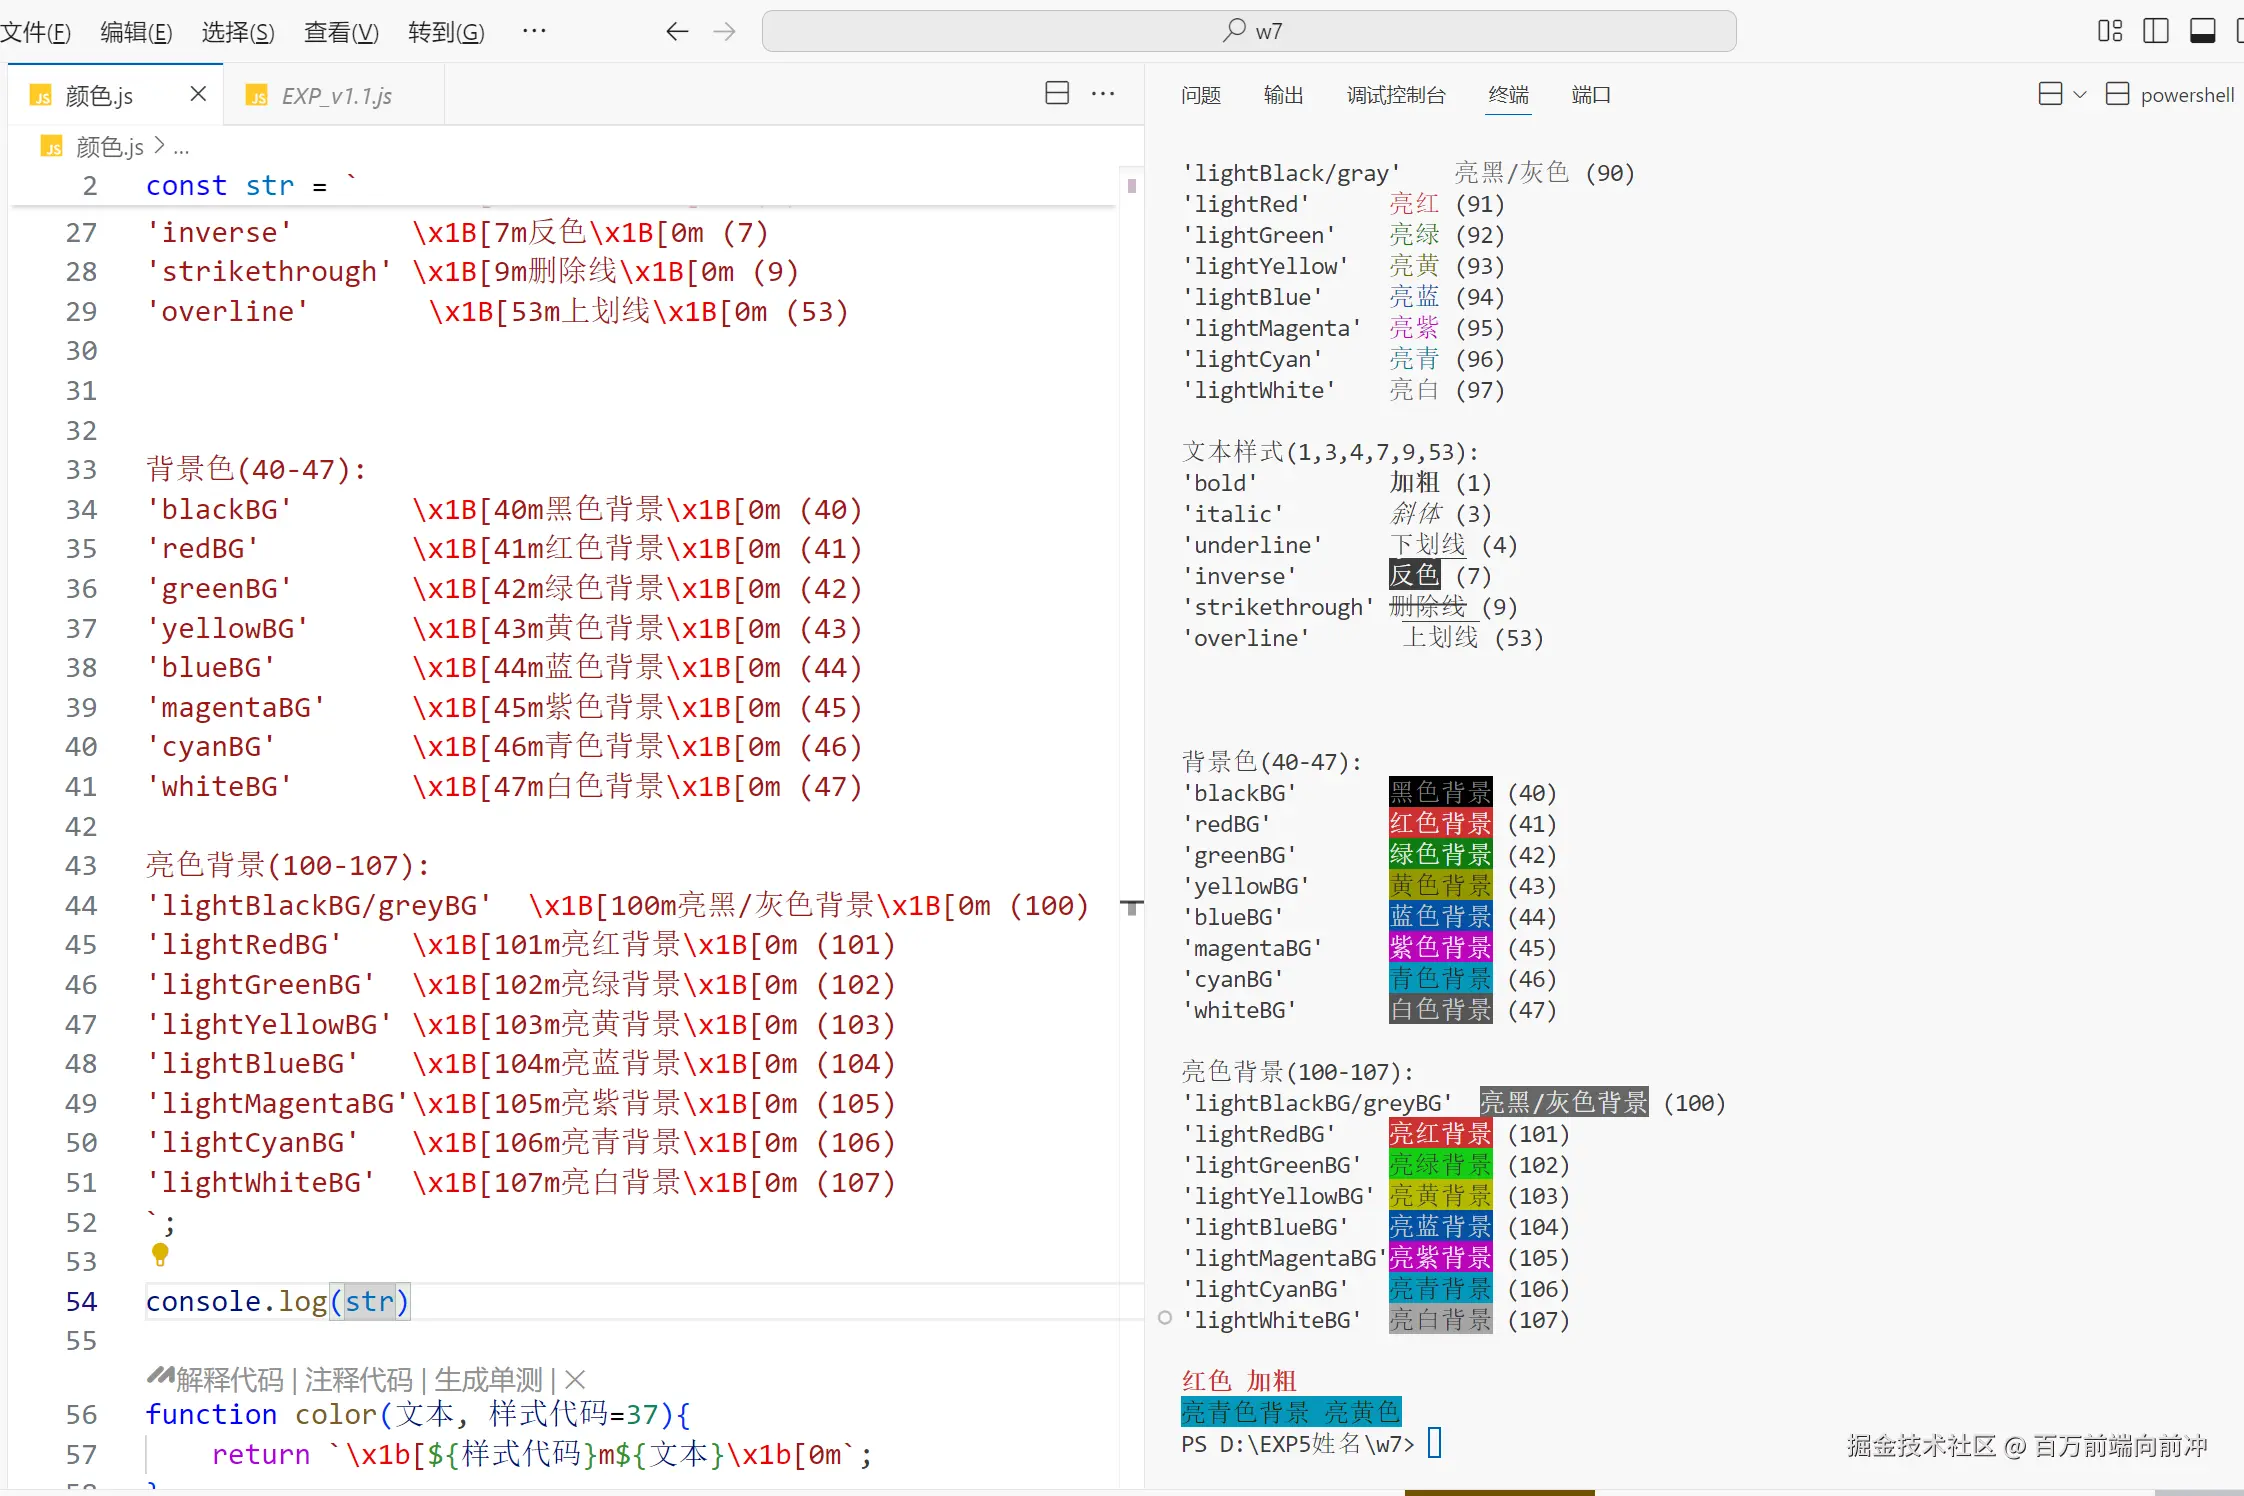Expand breadcrumb ellipsis after 颜色.js
2244x1496 pixels.
181,148
